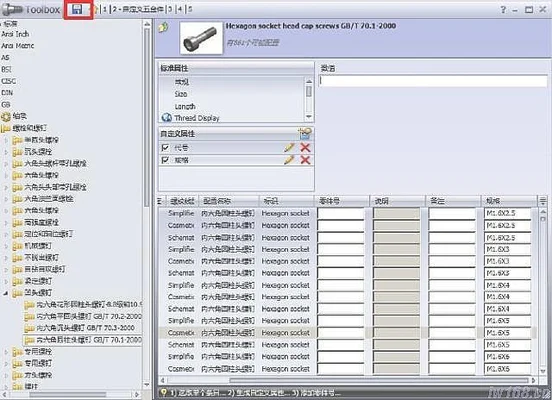
Task: Click the red X beside 规格 property
Action: (305, 160)
